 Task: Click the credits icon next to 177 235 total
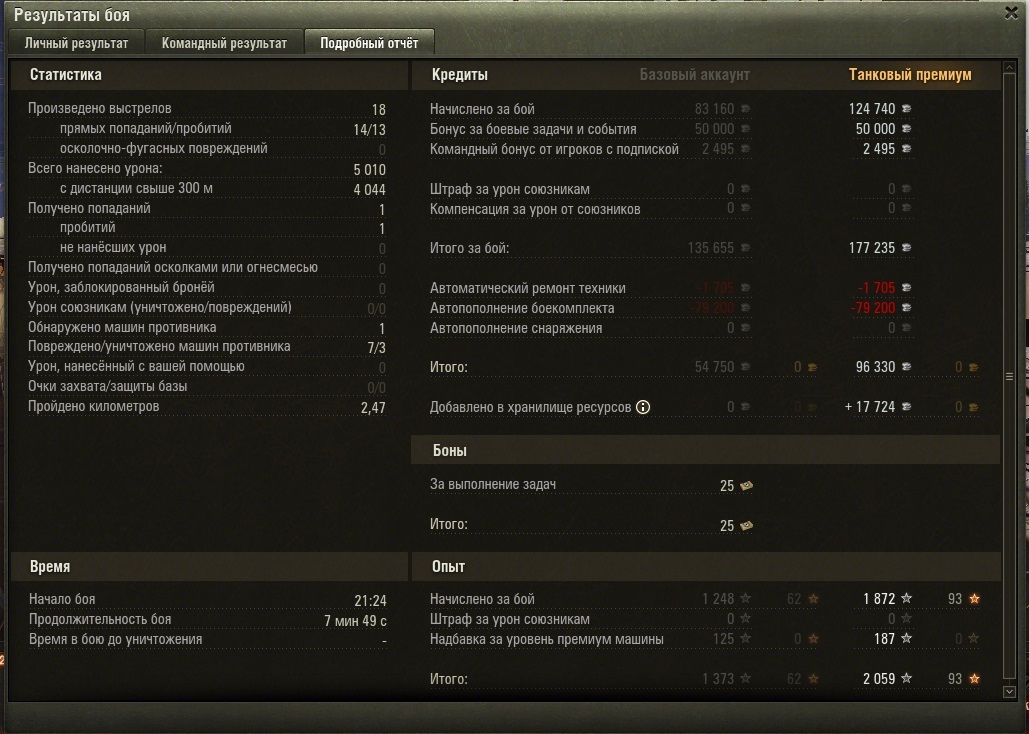pos(906,248)
